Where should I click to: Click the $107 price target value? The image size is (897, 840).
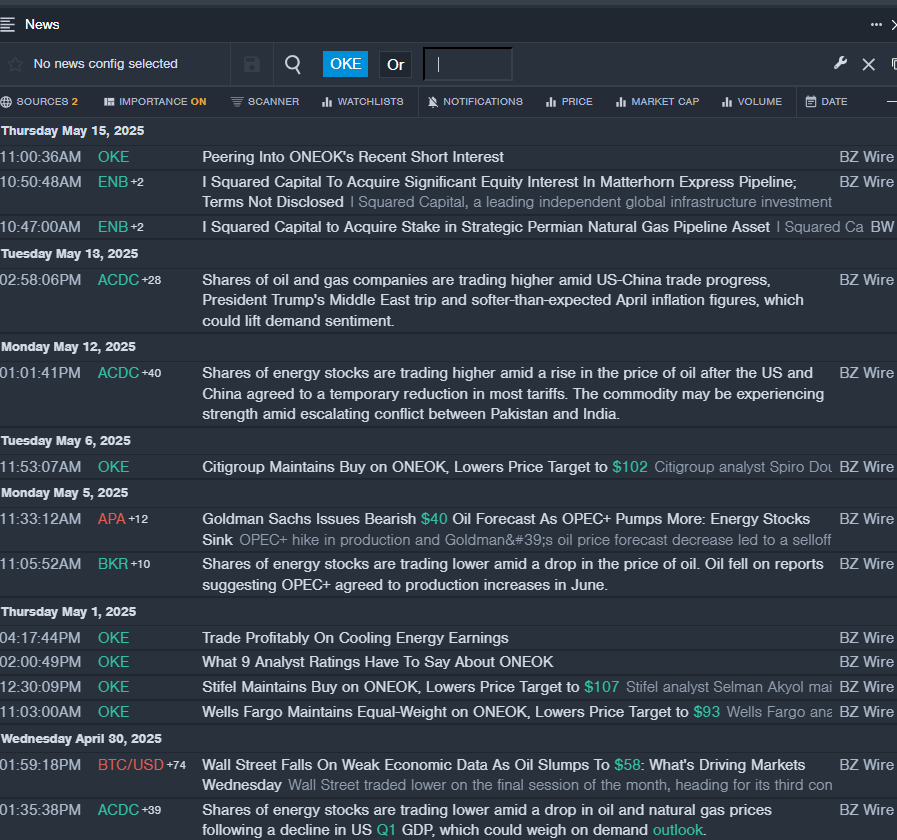pyautogui.click(x=602, y=687)
